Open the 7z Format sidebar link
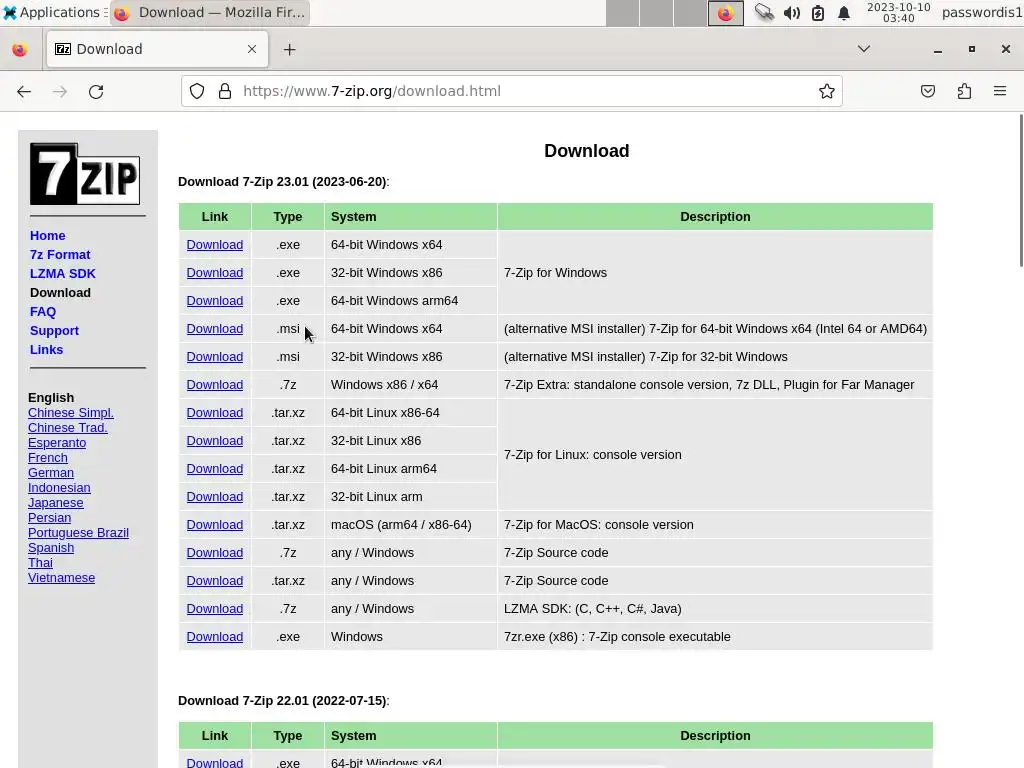This screenshot has width=1024, height=768. (60, 255)
